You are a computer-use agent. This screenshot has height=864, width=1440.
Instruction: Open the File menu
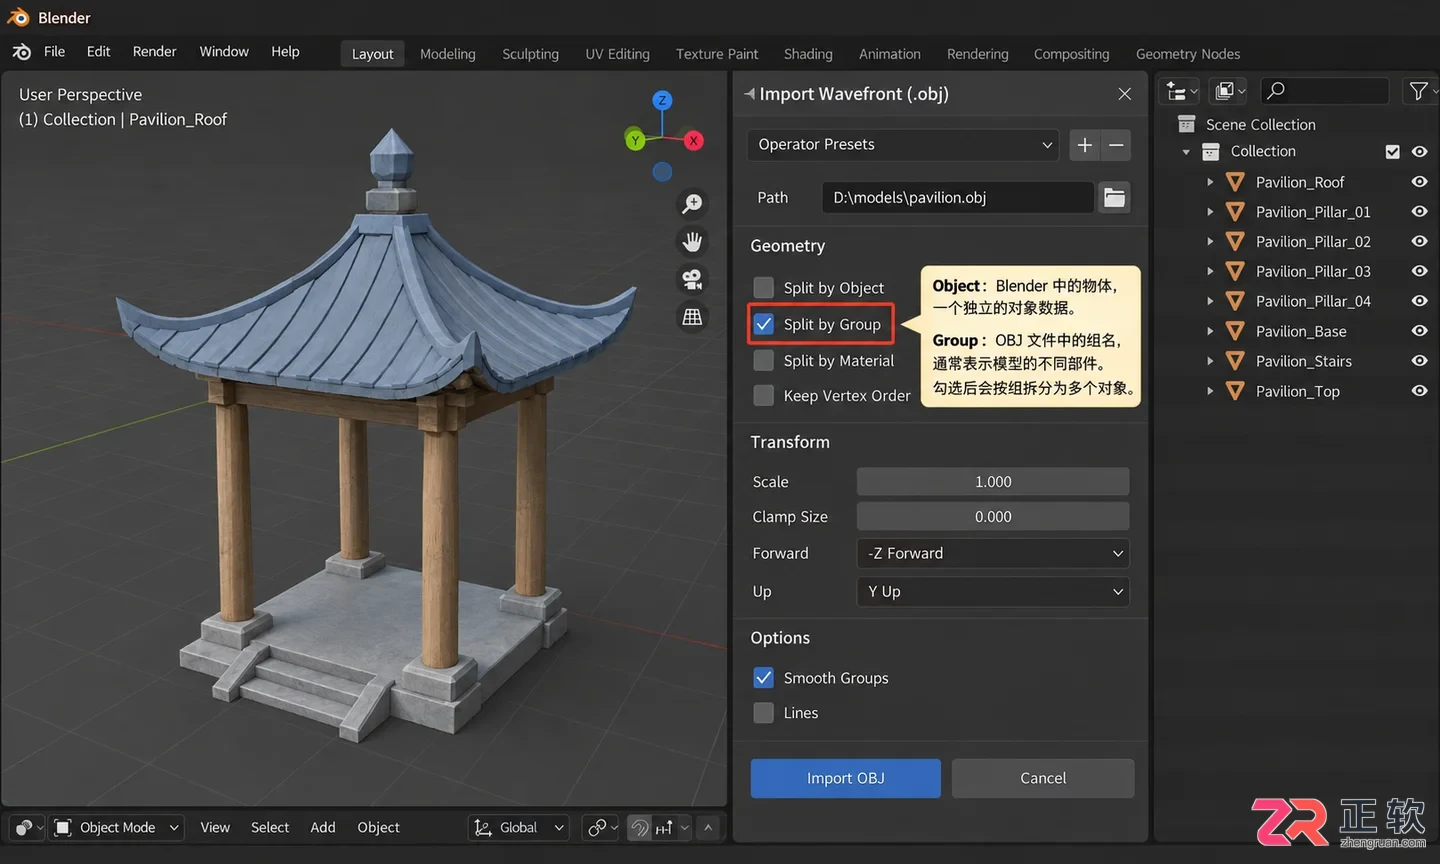(x=54, y=52)
